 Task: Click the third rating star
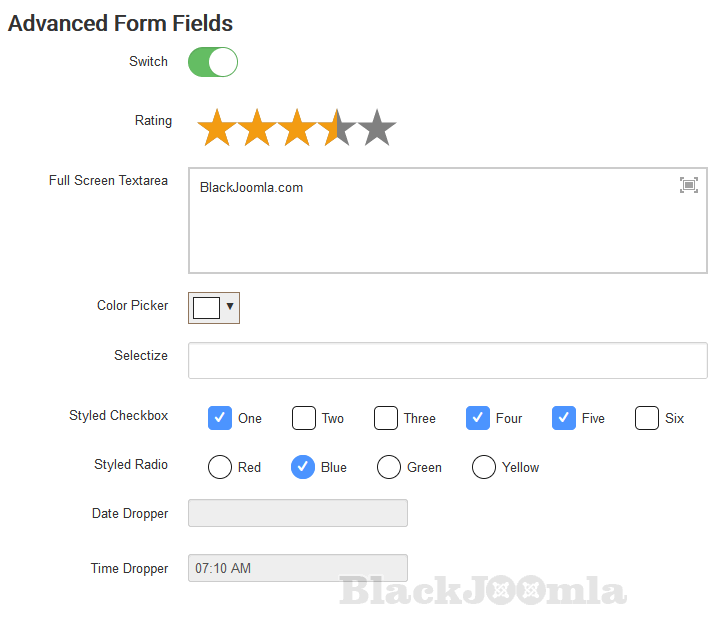pyautogui.click(x=297, y=129)
